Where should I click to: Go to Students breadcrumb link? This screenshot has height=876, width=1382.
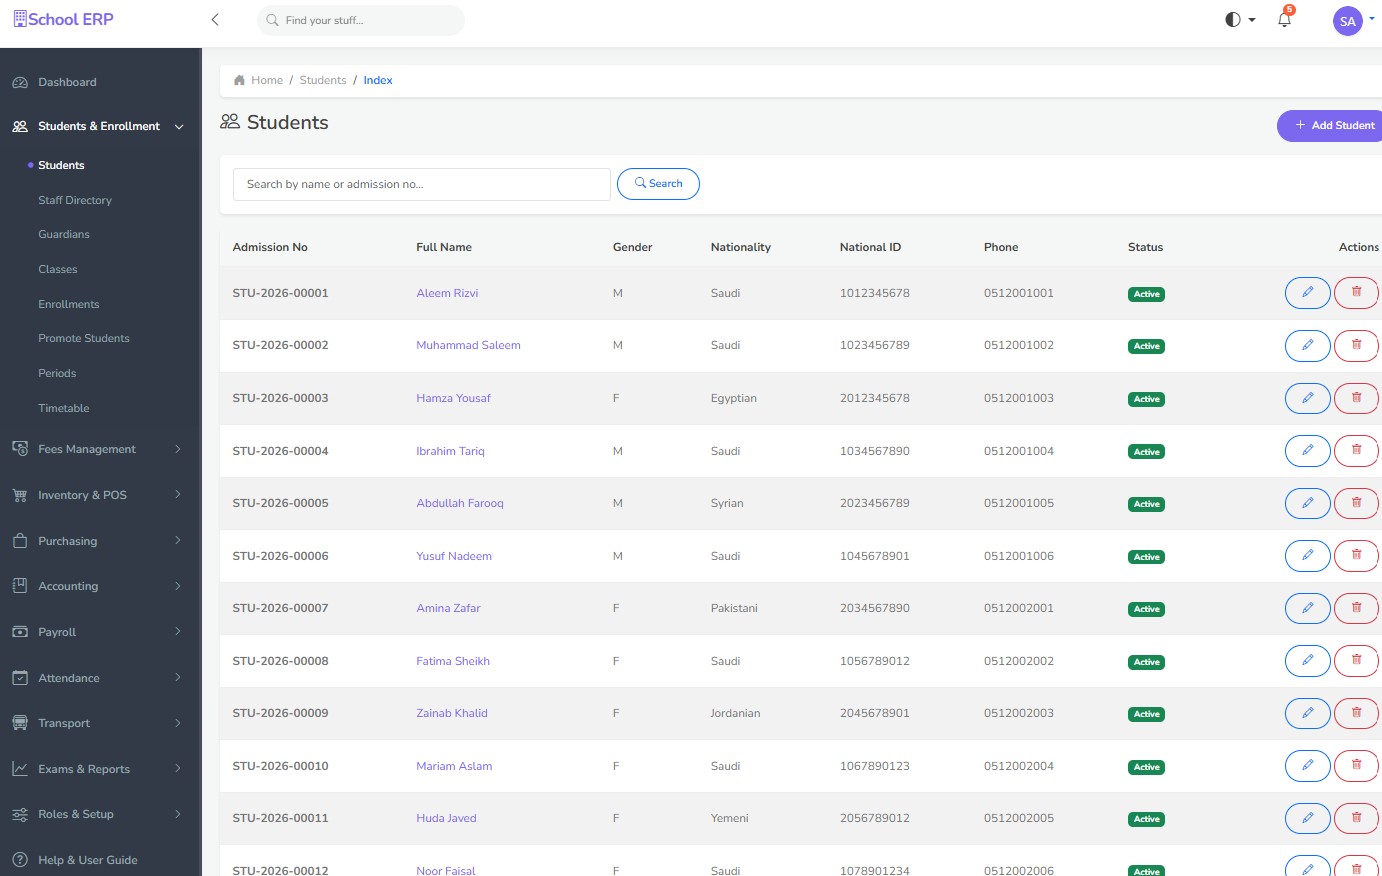pyautogui.click(x=323, y=80)
